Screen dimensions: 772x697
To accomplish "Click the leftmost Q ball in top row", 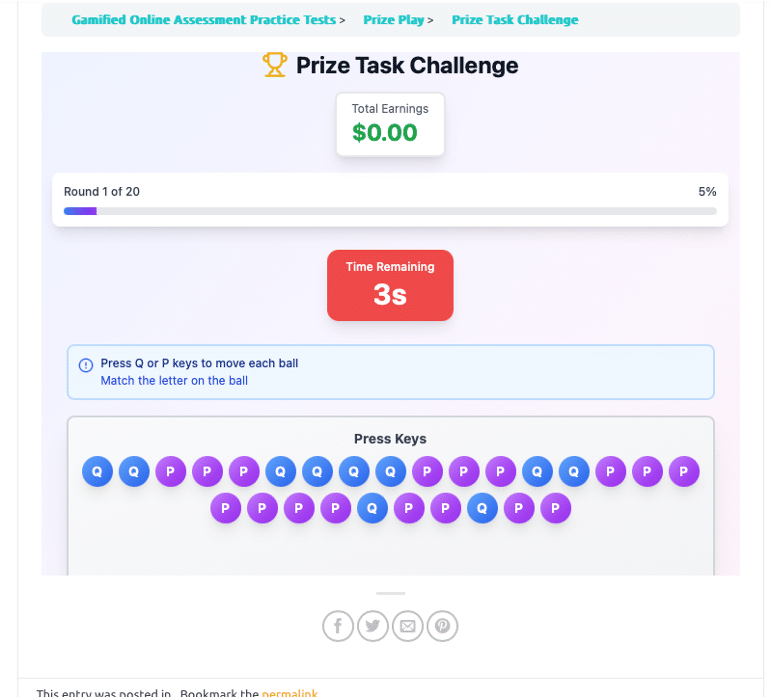I will (x=97, y=472).
